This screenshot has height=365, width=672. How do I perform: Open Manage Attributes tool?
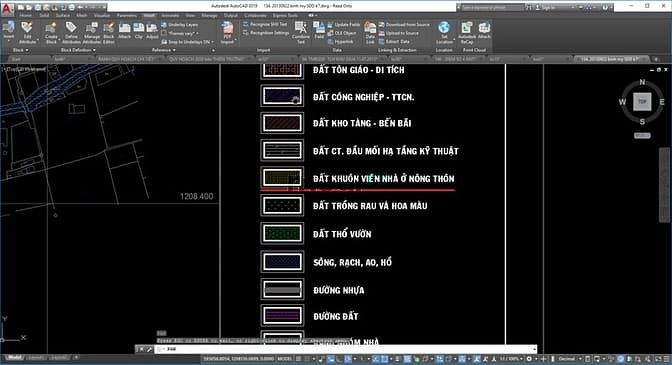pos(92,33)
